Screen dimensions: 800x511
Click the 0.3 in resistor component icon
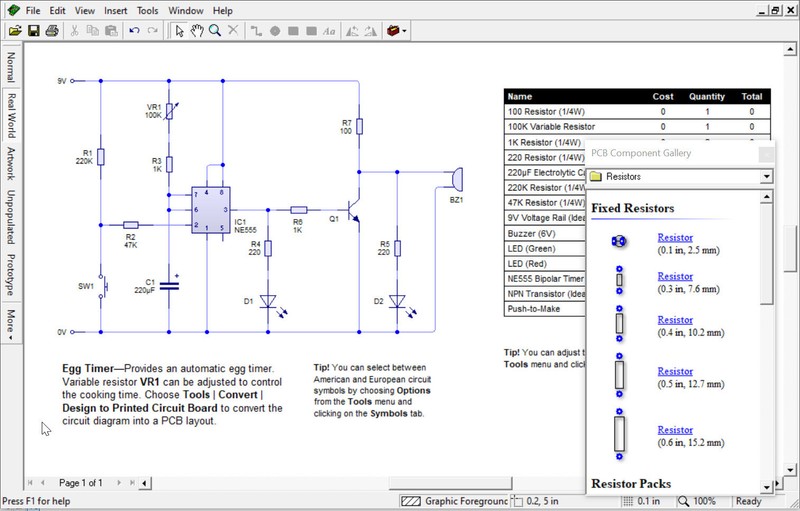(619, 280)
